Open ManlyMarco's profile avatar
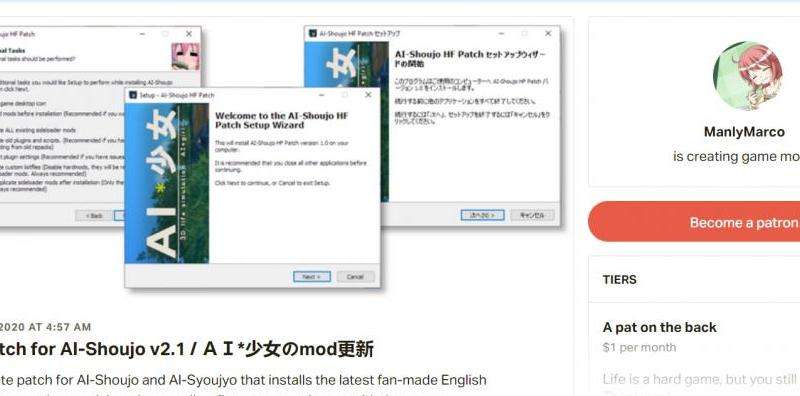Screen dimensions: 800x396 (748, 76)
